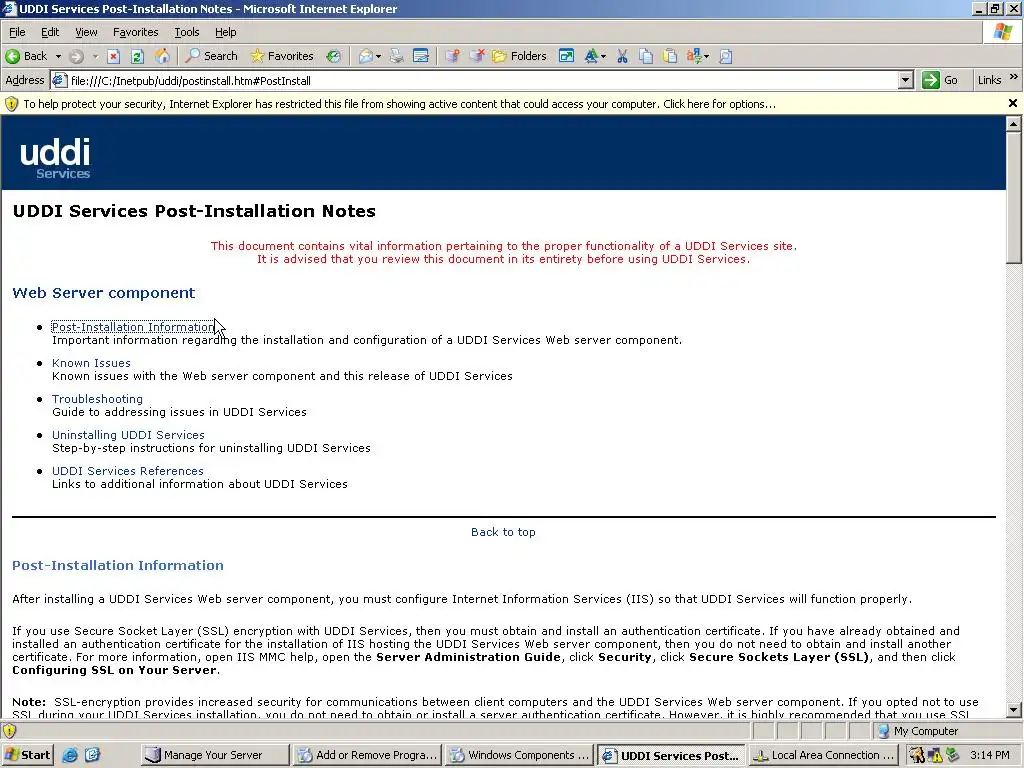Click the Cut scissors icon
1024x768 pixels.
click(622, 56)
